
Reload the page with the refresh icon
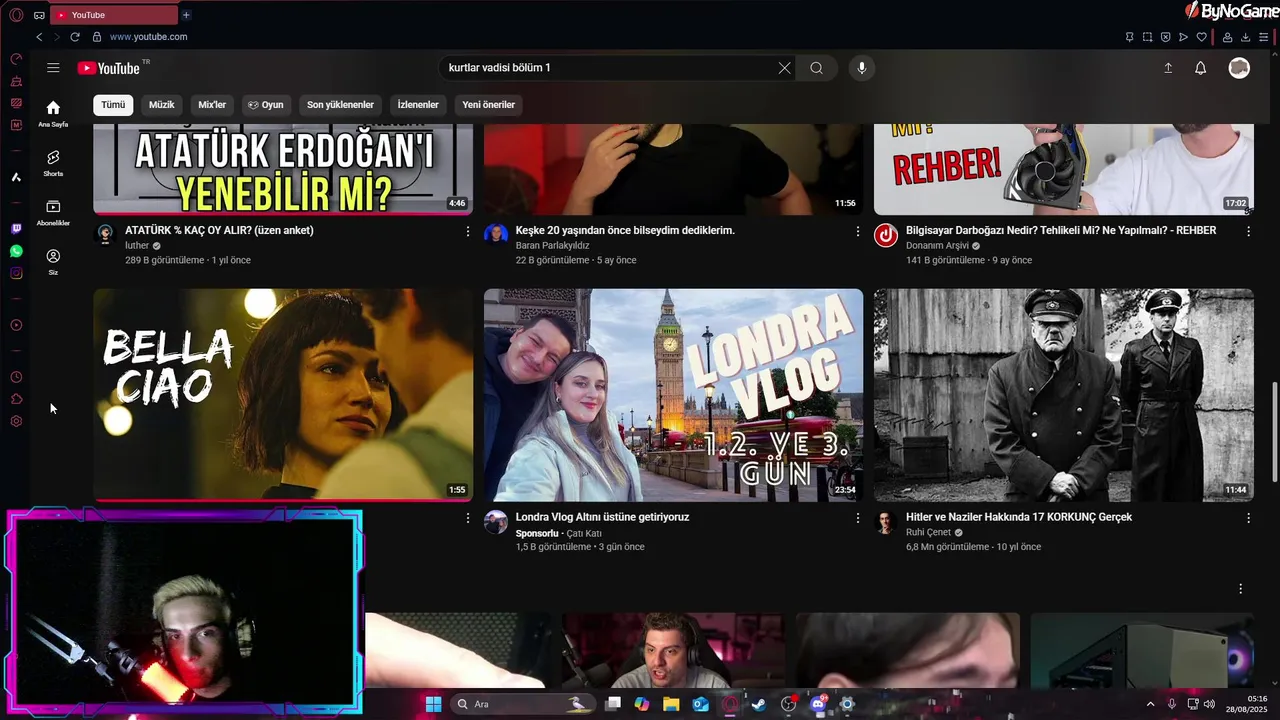[x=74, y=37]
